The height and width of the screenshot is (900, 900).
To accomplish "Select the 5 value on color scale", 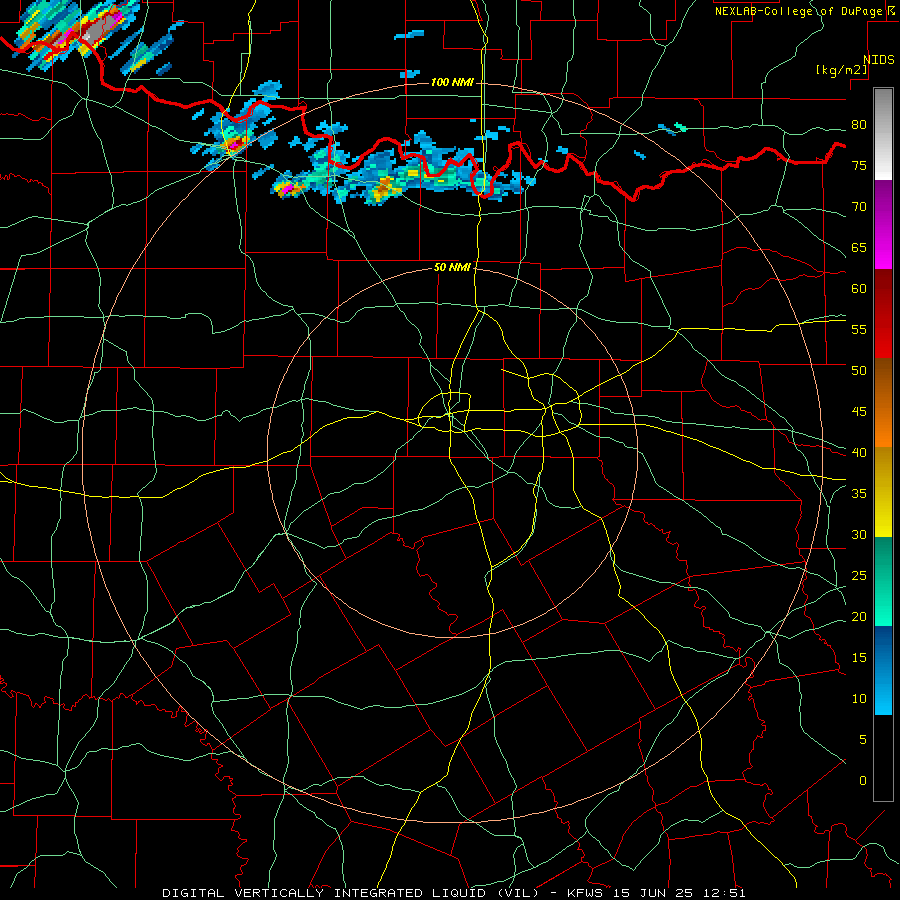I will point(863,739).
